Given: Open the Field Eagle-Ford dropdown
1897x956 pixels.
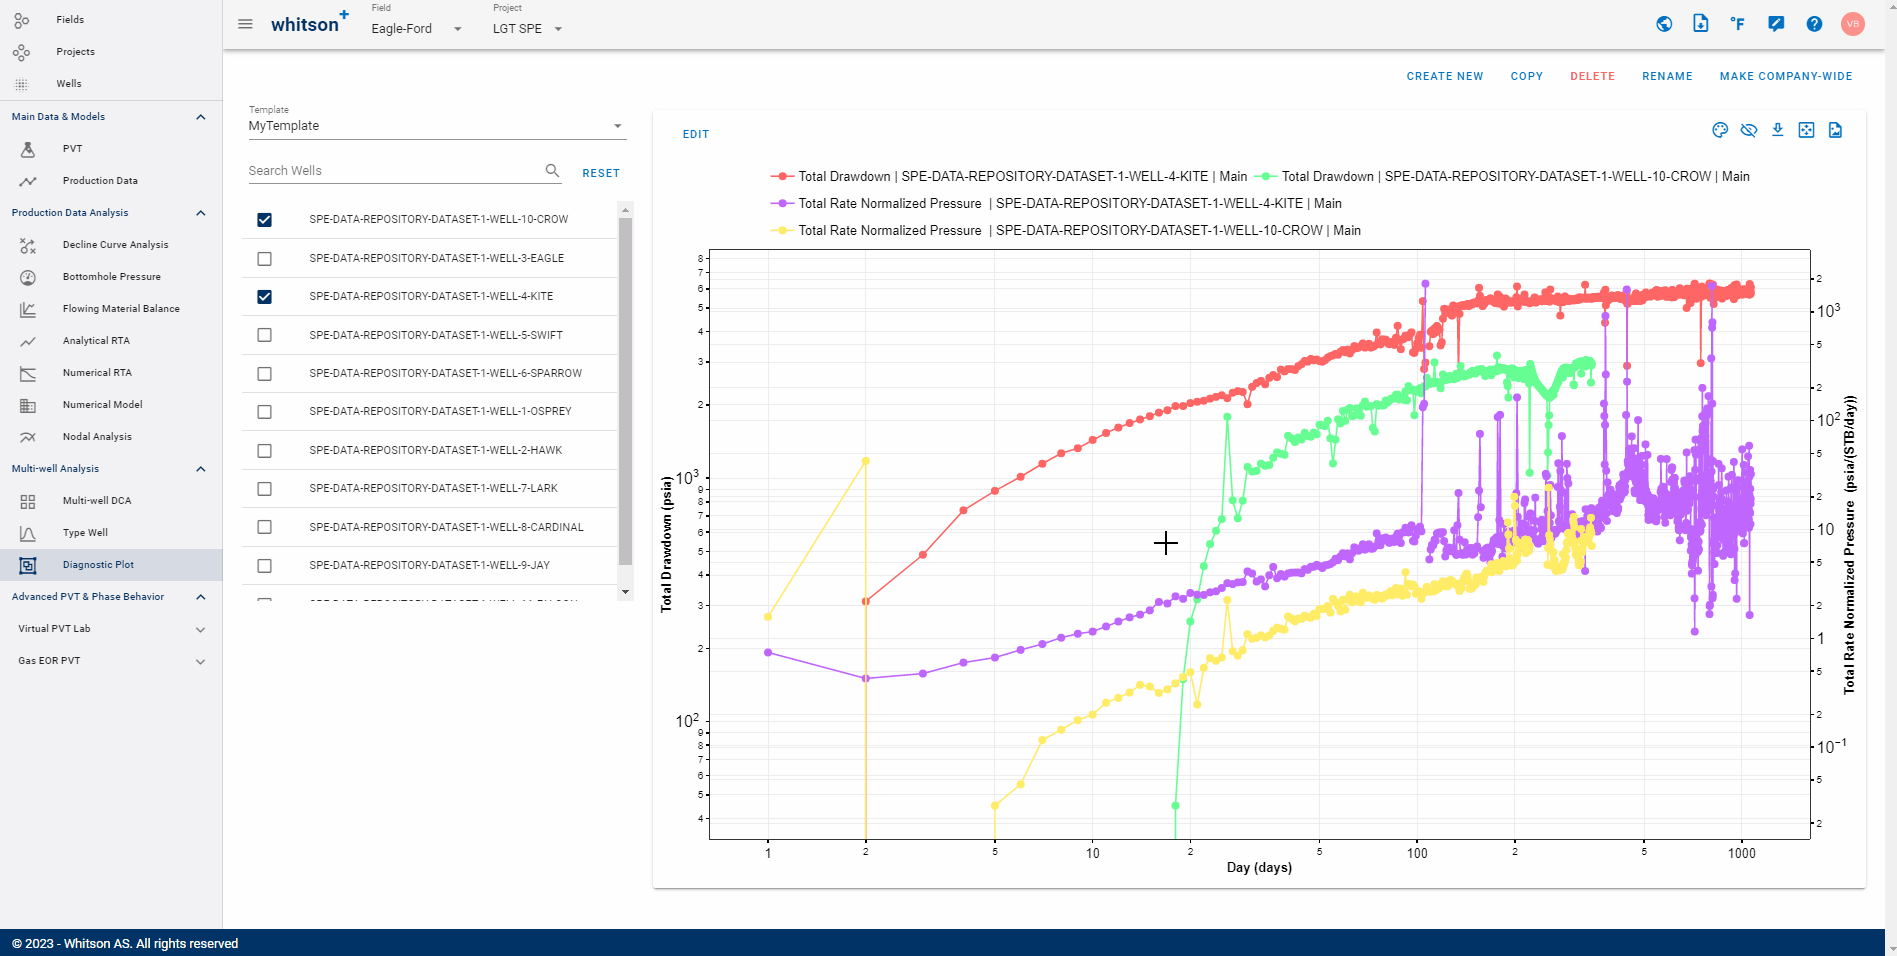Looking at the screenshot, I should tap(417, 28).
